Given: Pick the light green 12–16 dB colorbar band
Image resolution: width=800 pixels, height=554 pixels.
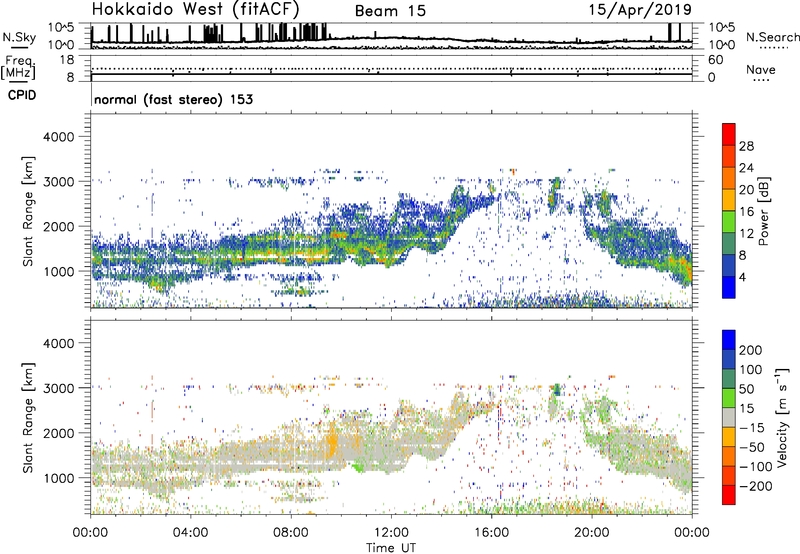Looking at the screenshot, I should coord(729,222).
